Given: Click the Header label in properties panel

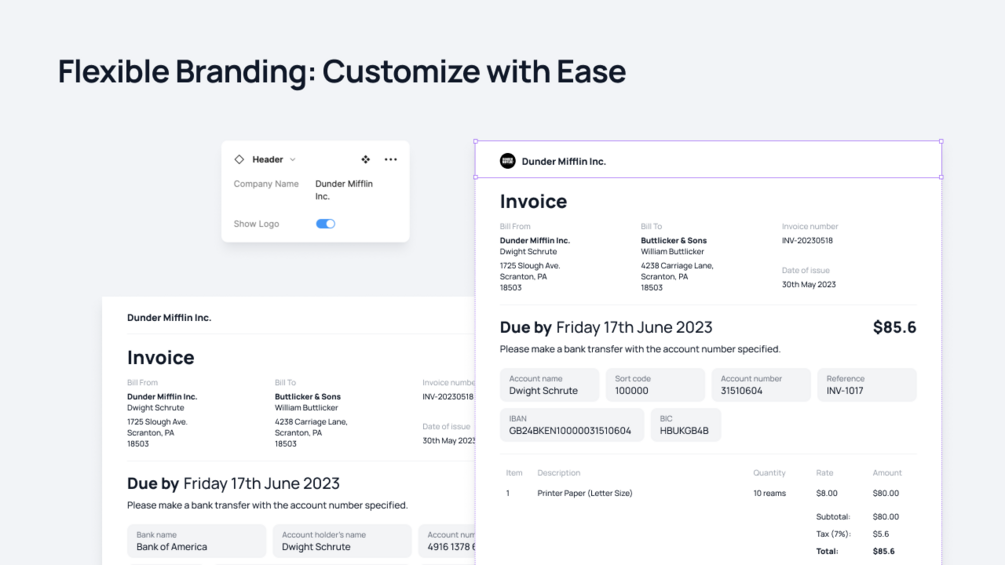Looking at the screenshot, I should [267, 160].
